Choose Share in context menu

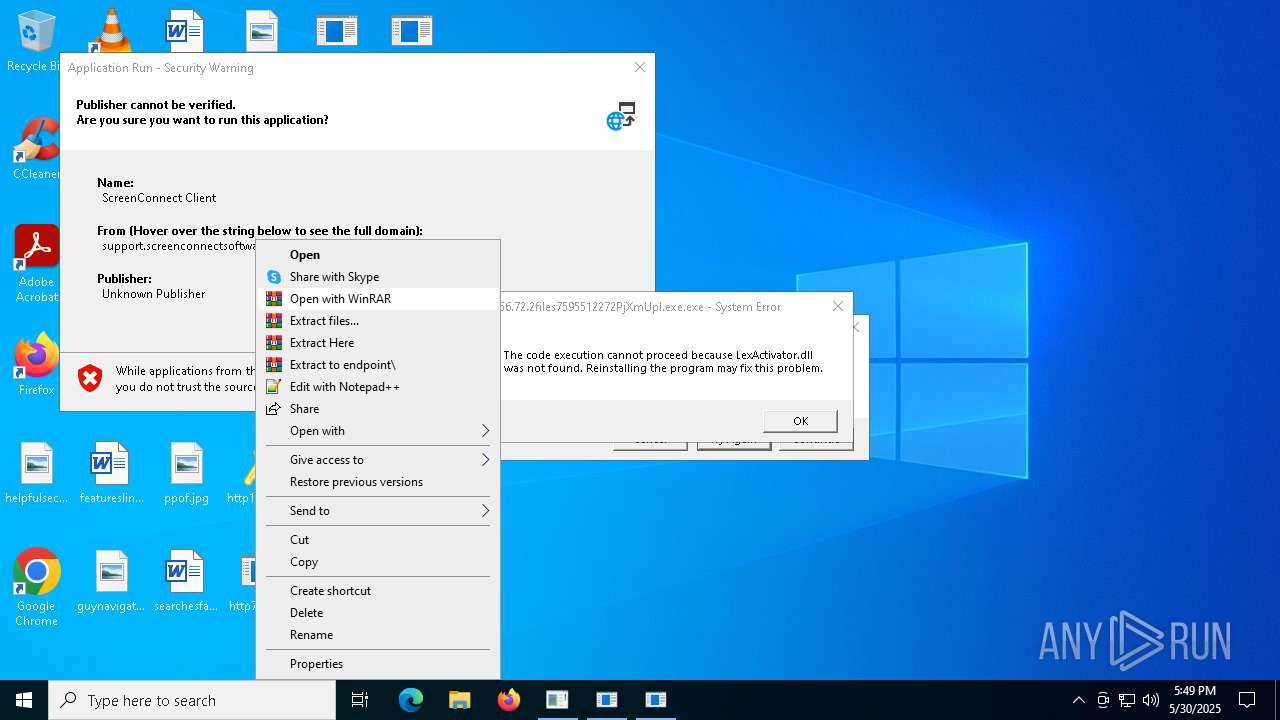tap(378, 409)
